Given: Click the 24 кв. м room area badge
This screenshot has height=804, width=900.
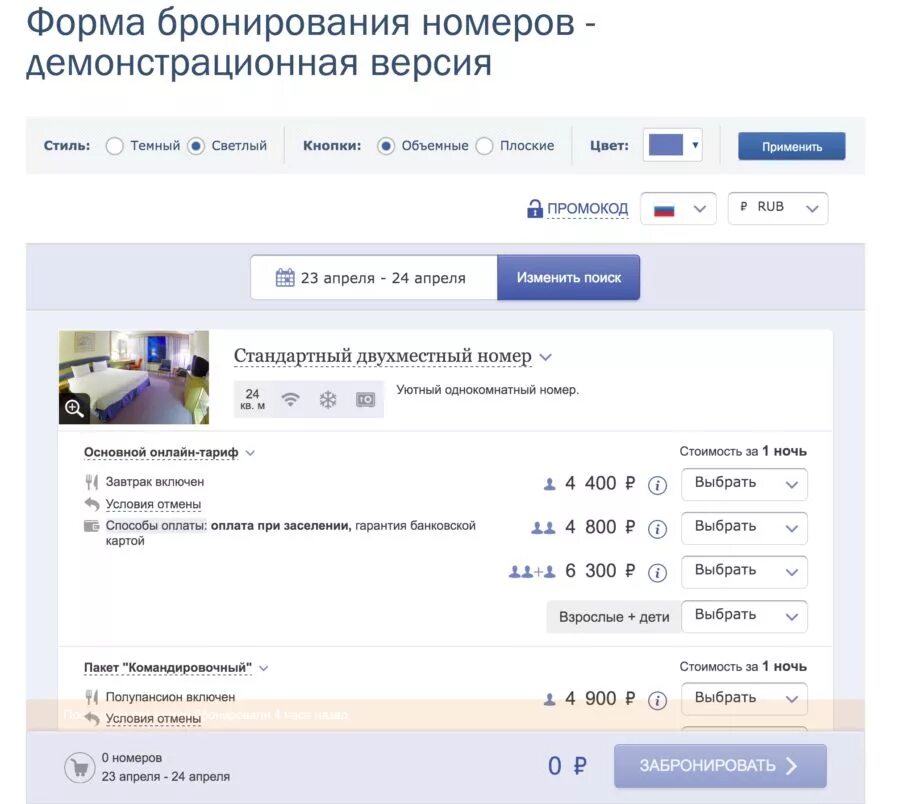Looking at the screenshot, I should coord(253,399).
